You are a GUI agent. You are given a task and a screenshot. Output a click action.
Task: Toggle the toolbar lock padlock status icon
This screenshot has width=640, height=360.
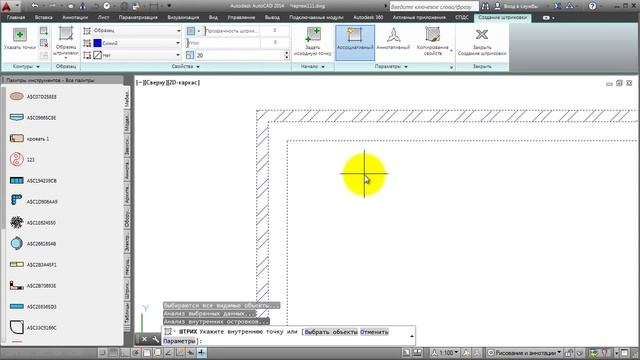coord(569,353)
